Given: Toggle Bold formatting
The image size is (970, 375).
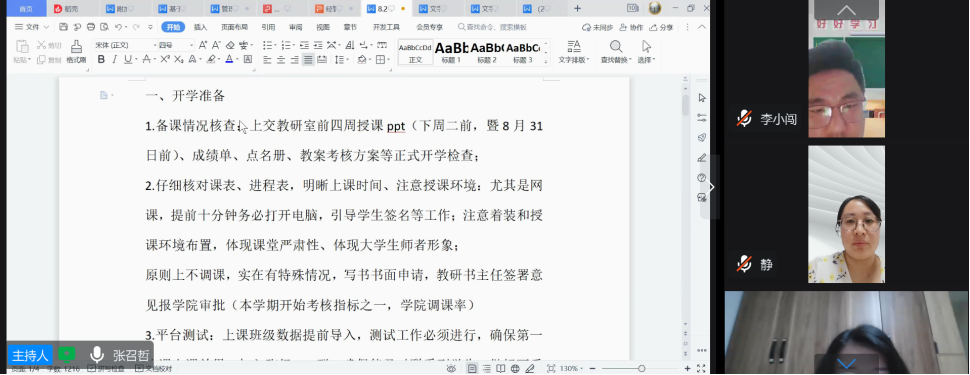Looking at the screenshot, I should pos(101,59).
